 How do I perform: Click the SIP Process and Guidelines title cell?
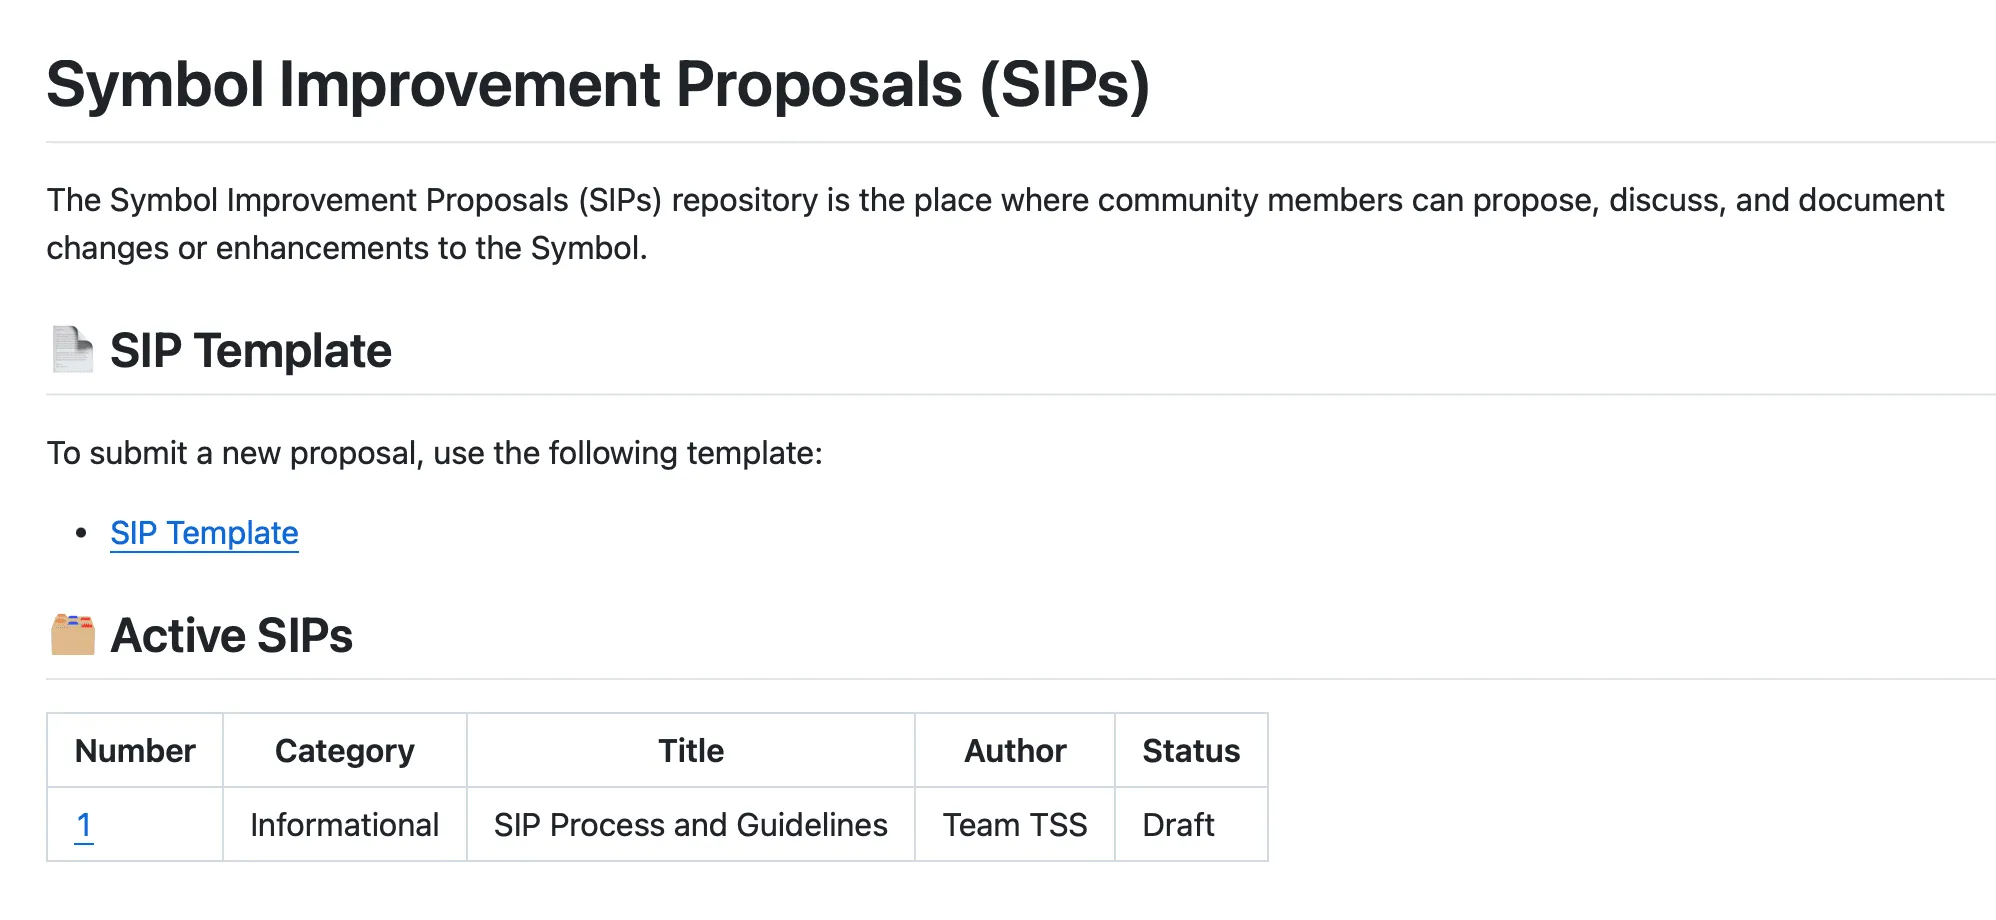(690, 824)
